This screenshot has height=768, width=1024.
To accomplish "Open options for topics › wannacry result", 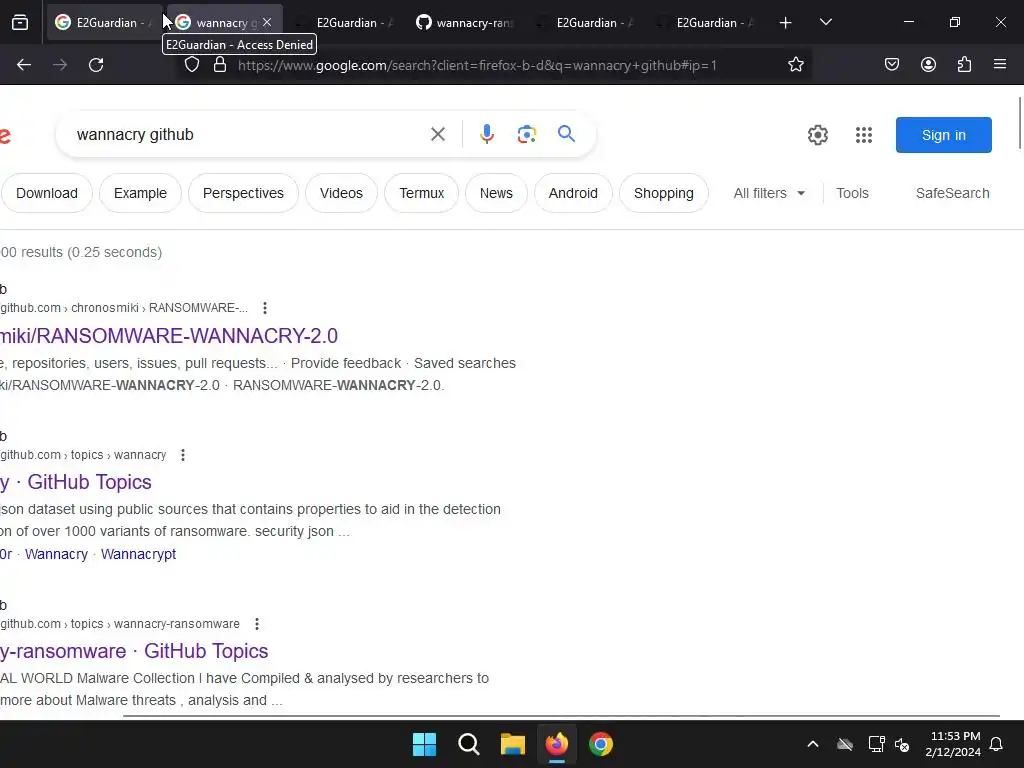I will [x=183, y=455].
